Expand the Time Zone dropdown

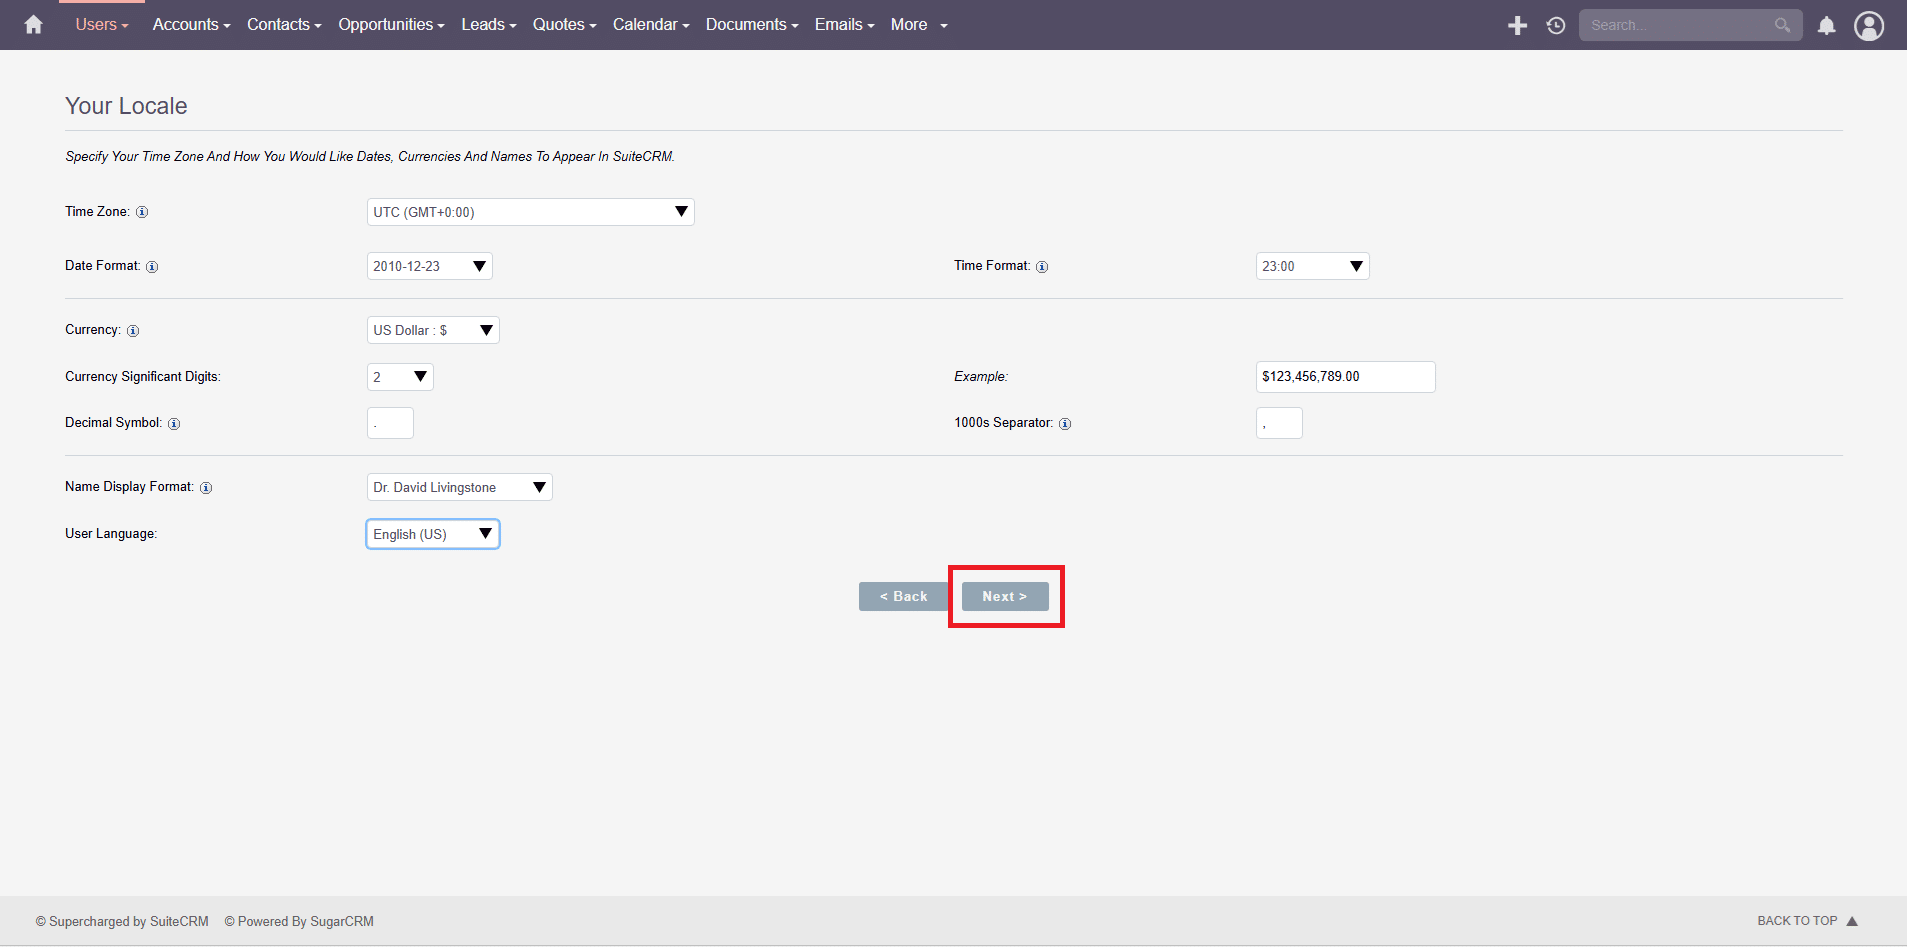pyautogui.click(x=530, y=212)
